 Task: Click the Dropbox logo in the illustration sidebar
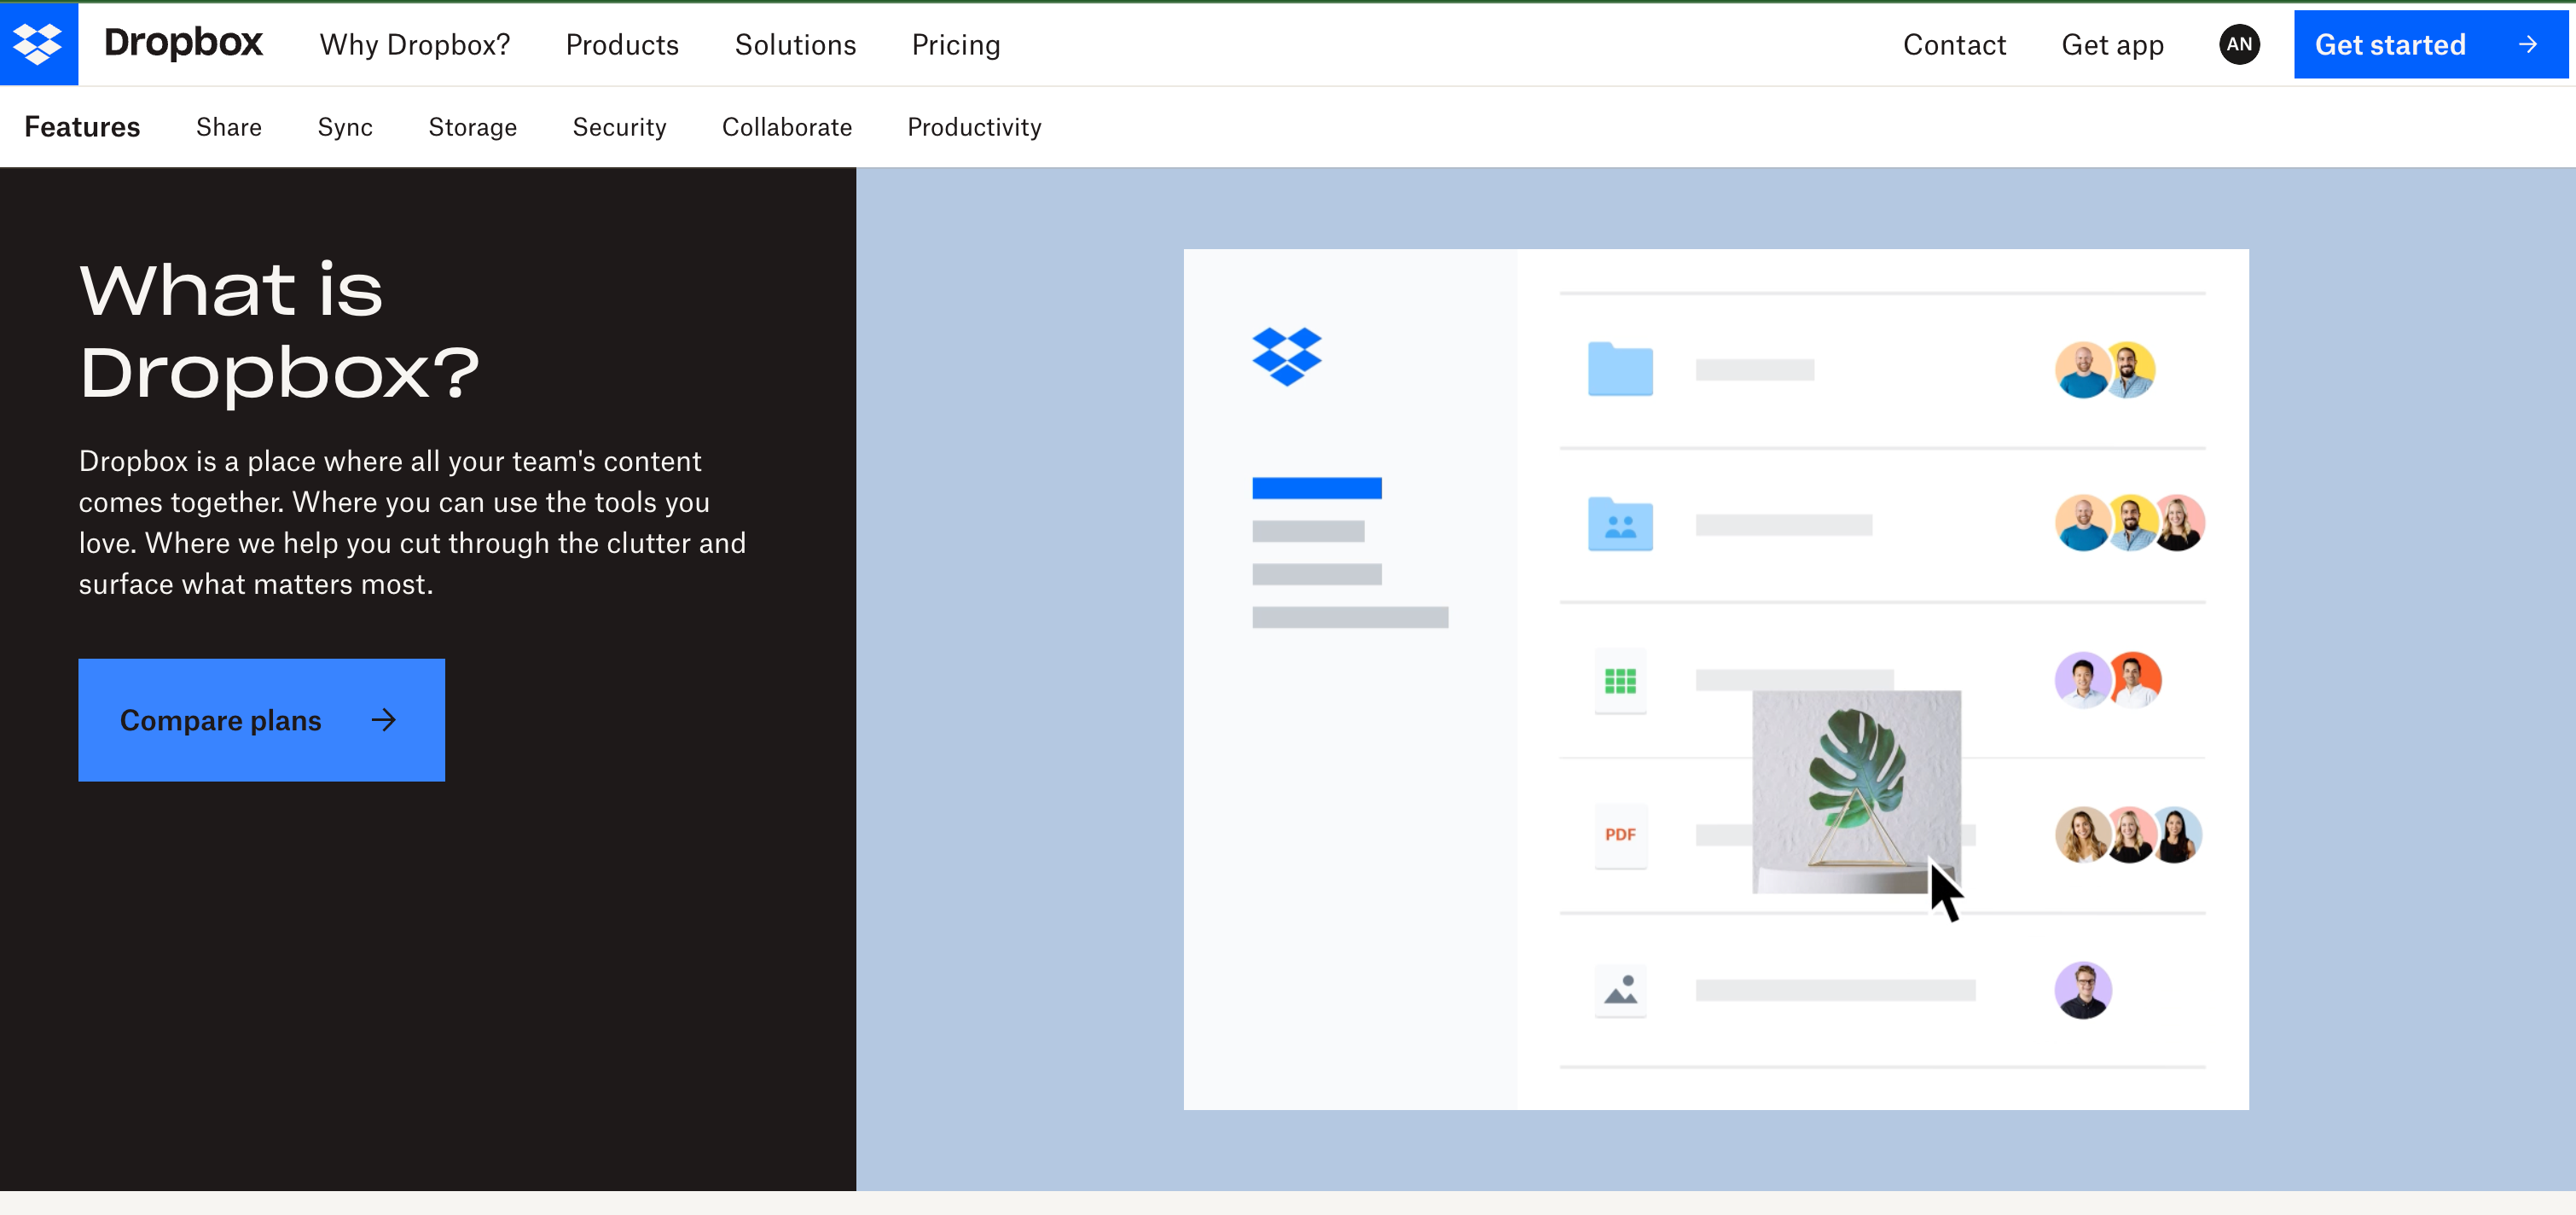[x=1287, y=357]
